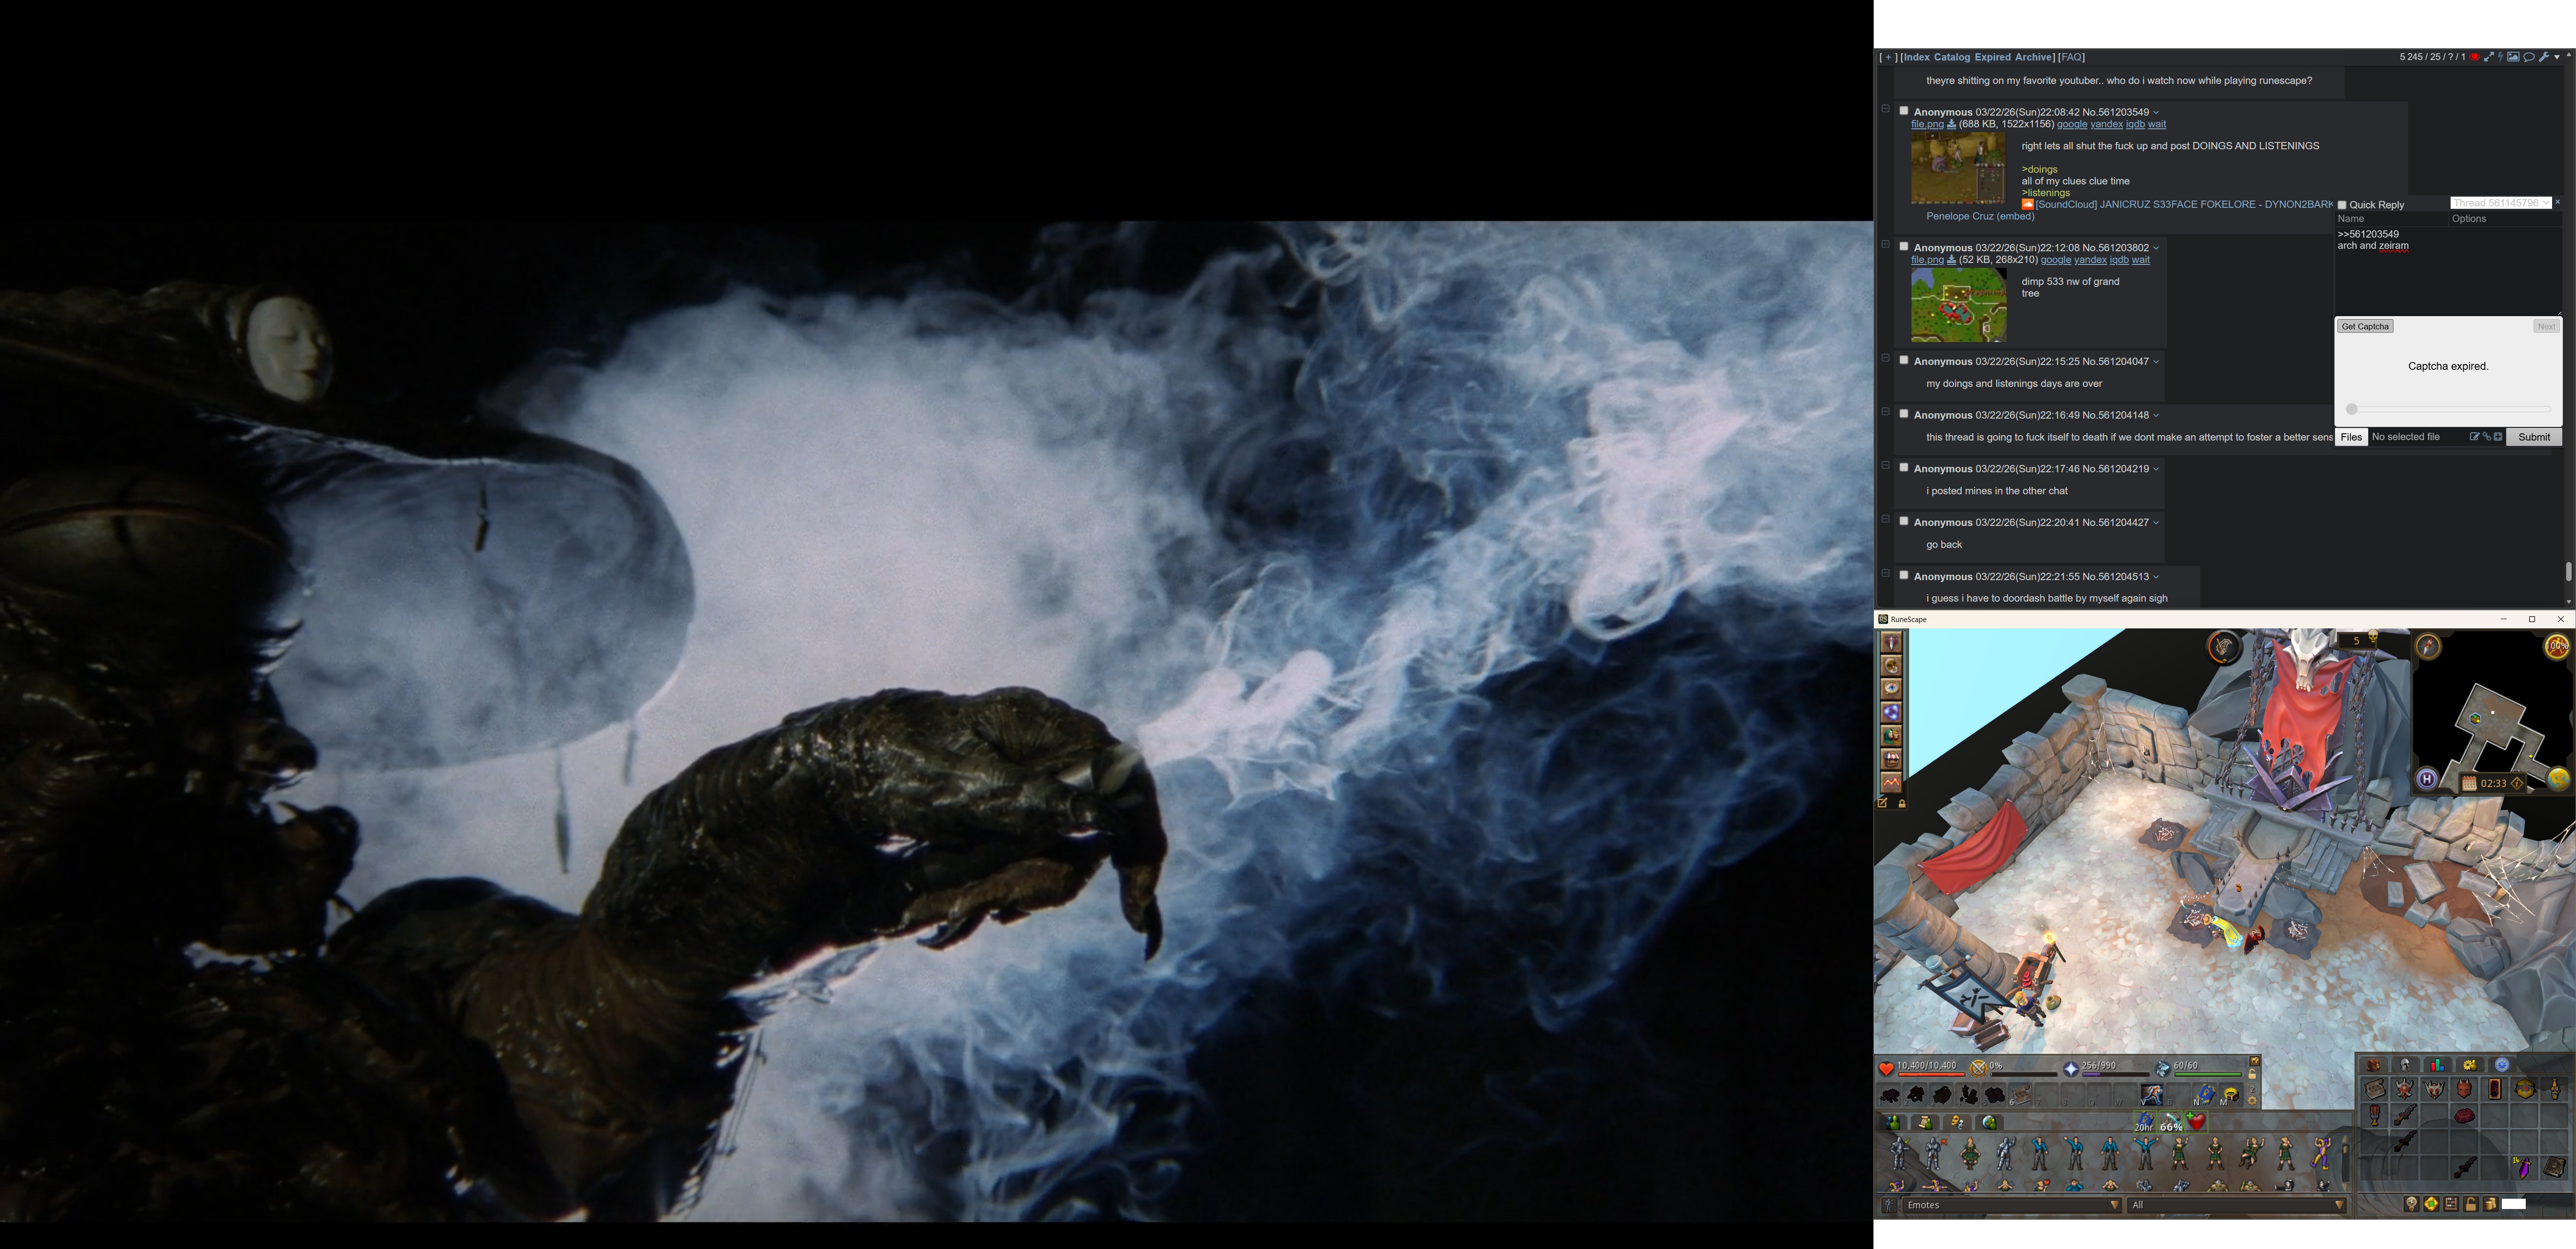Open the Archive link in board navigation

point(2033,57)
